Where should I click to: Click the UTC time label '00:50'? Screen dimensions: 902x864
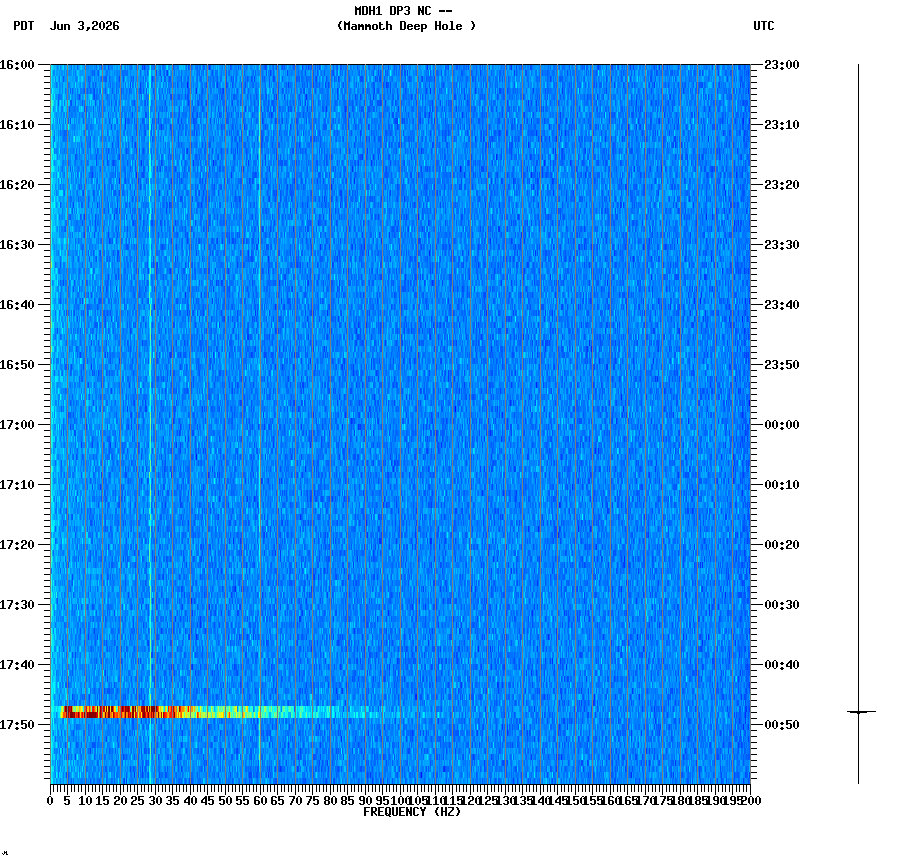782,725
